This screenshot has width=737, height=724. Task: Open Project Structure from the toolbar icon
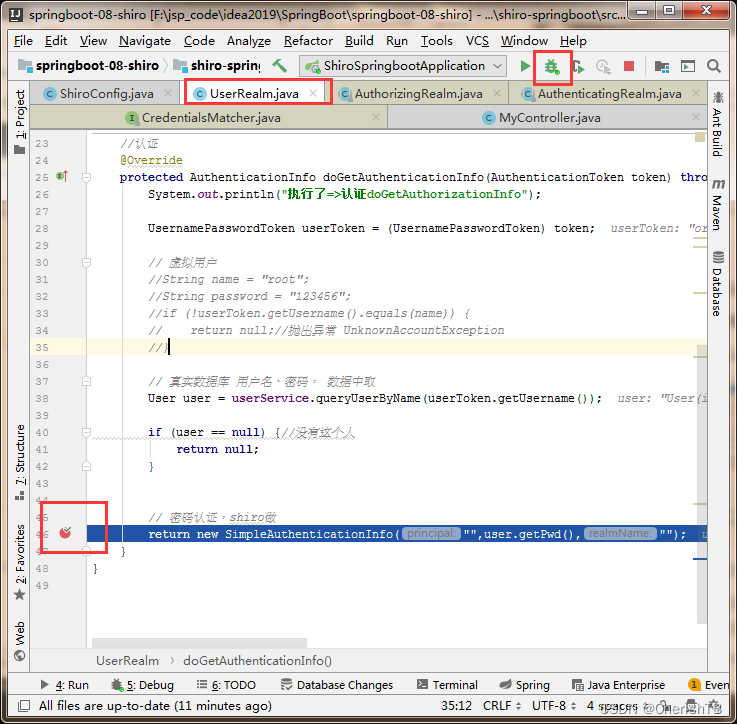pyautogui.click(x=662, y=67)
